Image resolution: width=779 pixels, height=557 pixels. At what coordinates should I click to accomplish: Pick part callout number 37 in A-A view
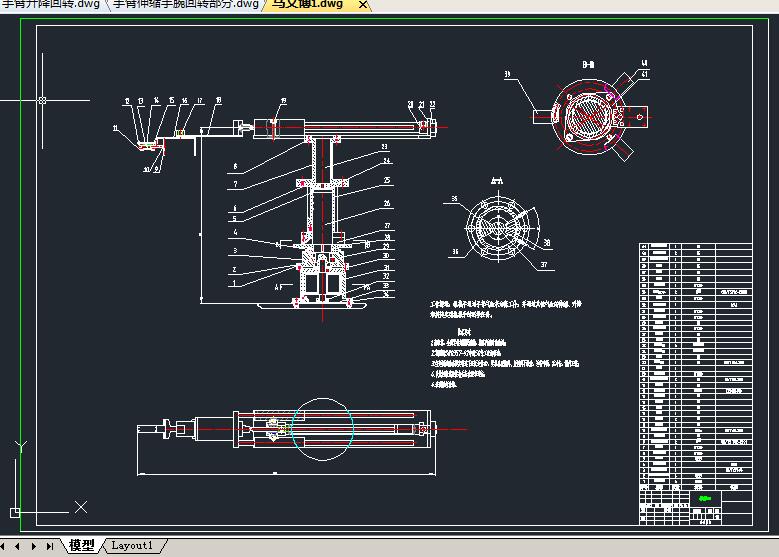point(544,265)
